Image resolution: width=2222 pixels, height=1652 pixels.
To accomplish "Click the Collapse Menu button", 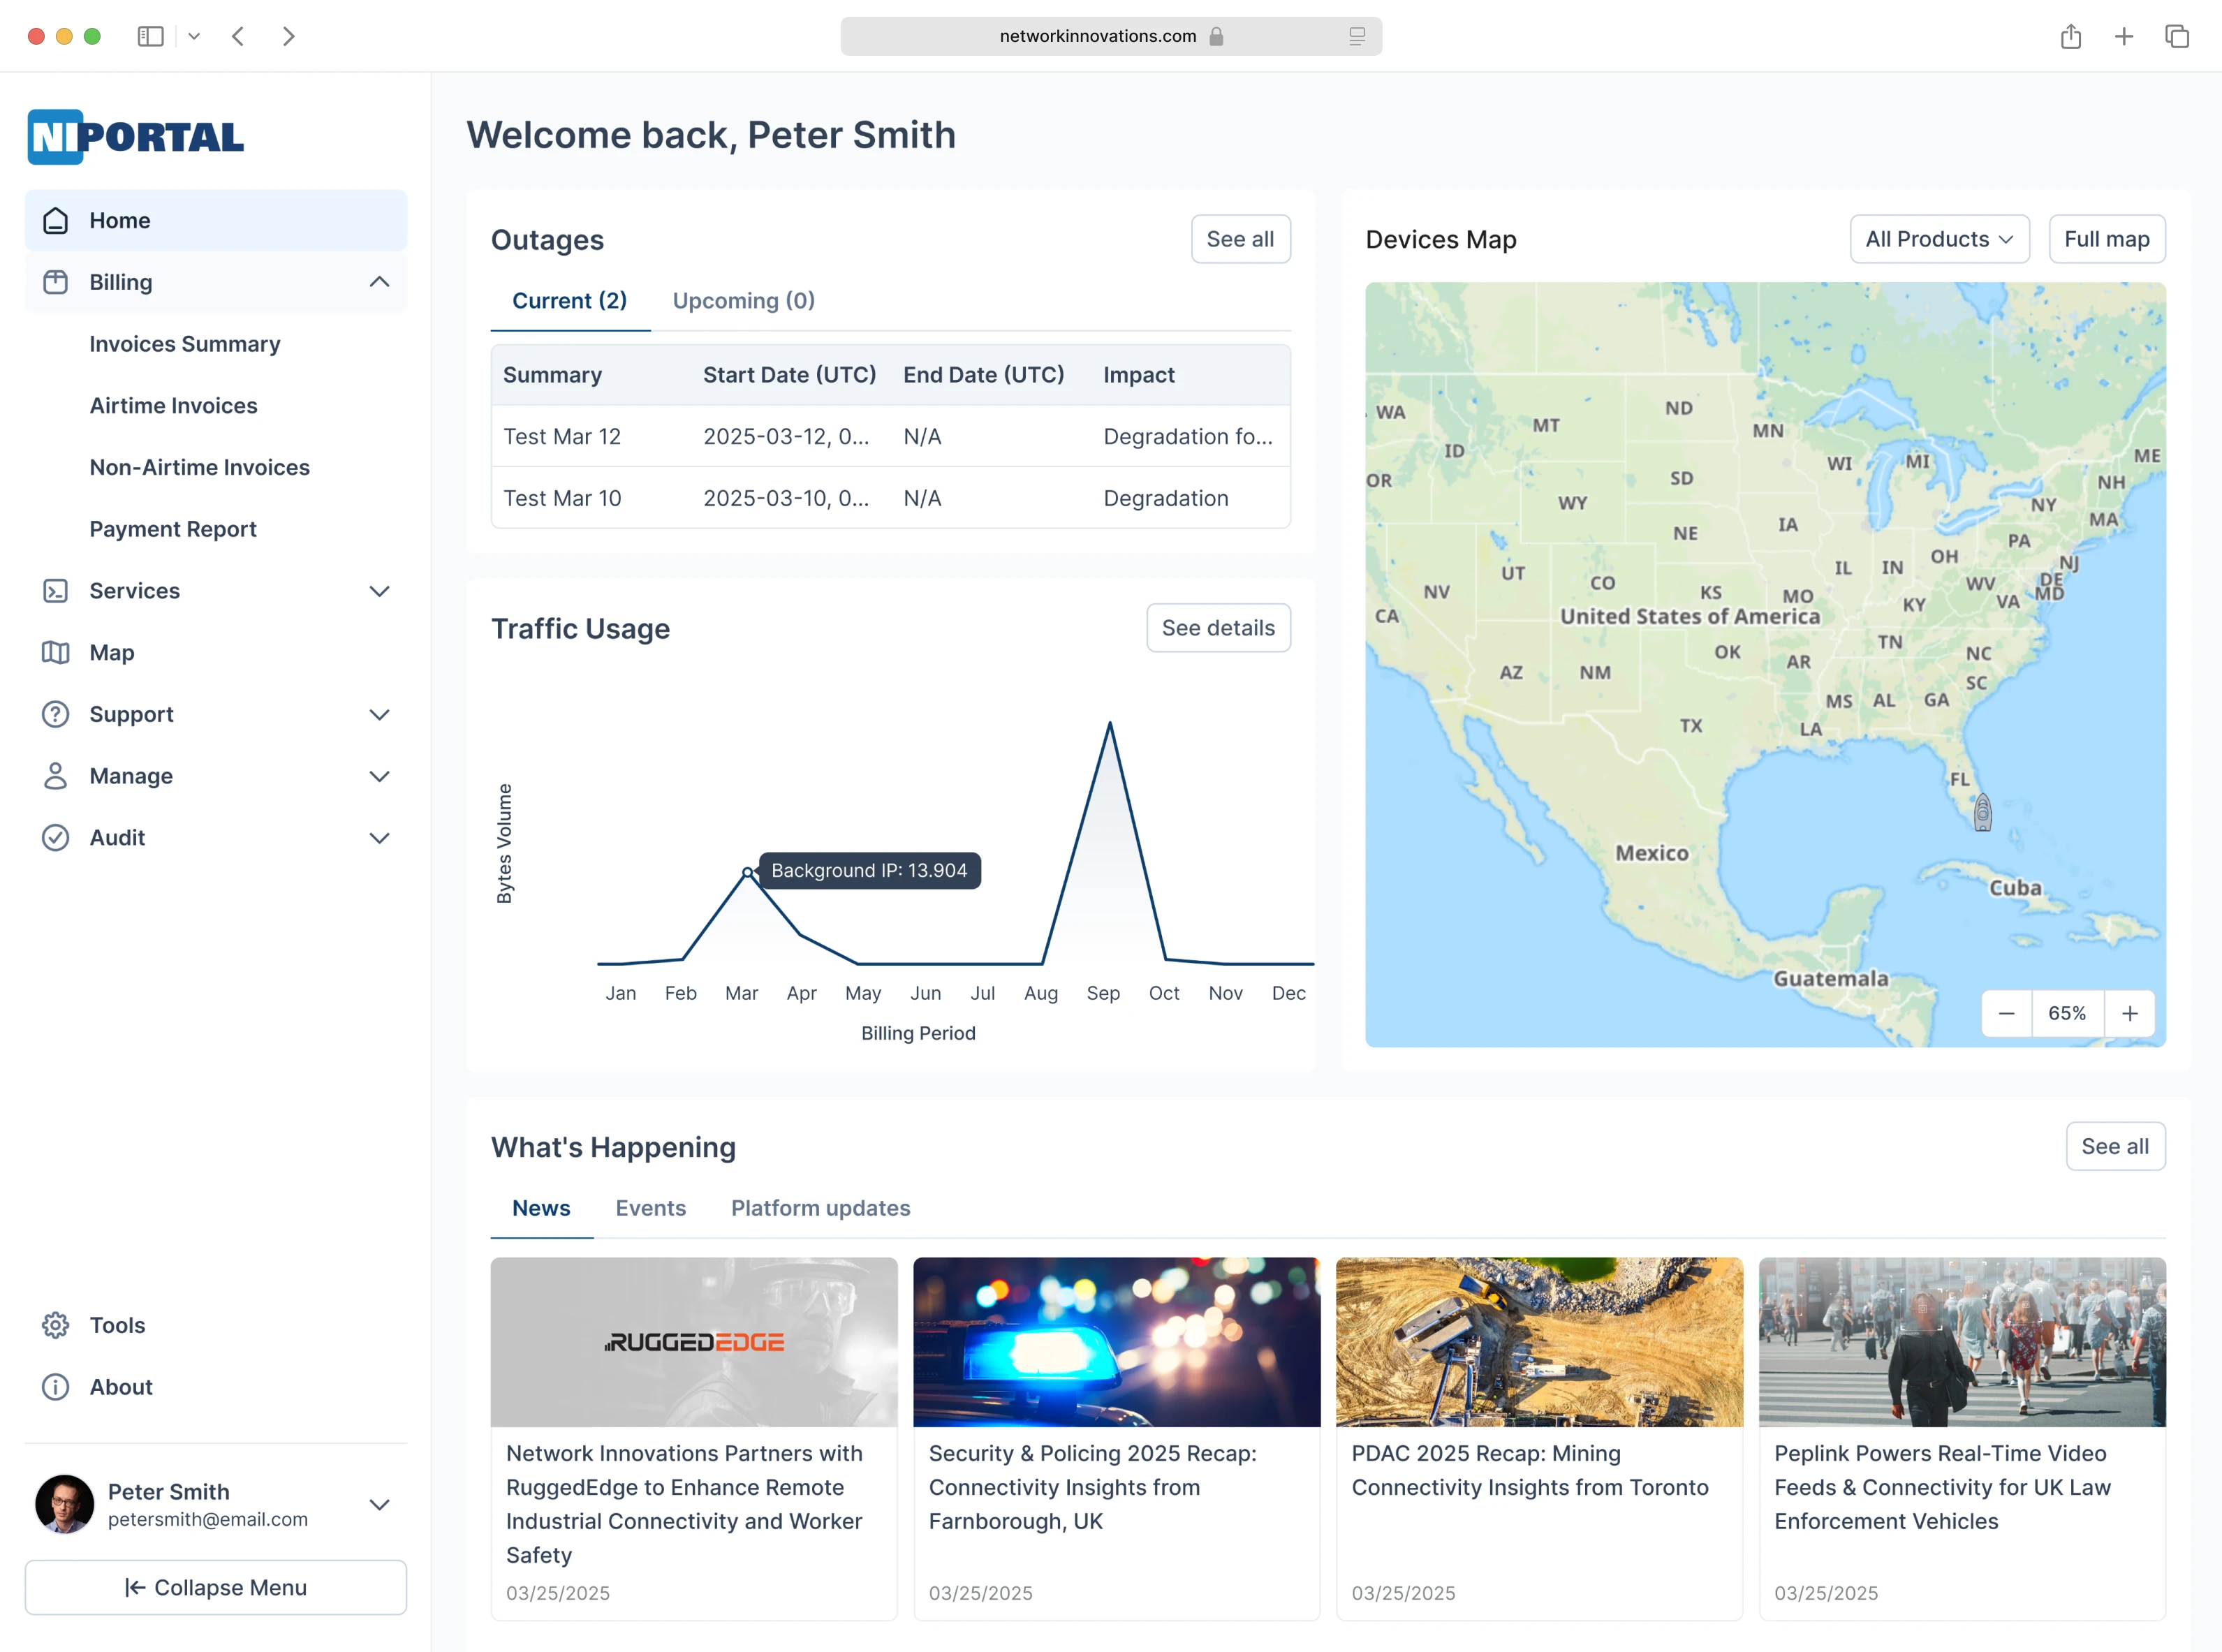I will (x=216, y=1588).
